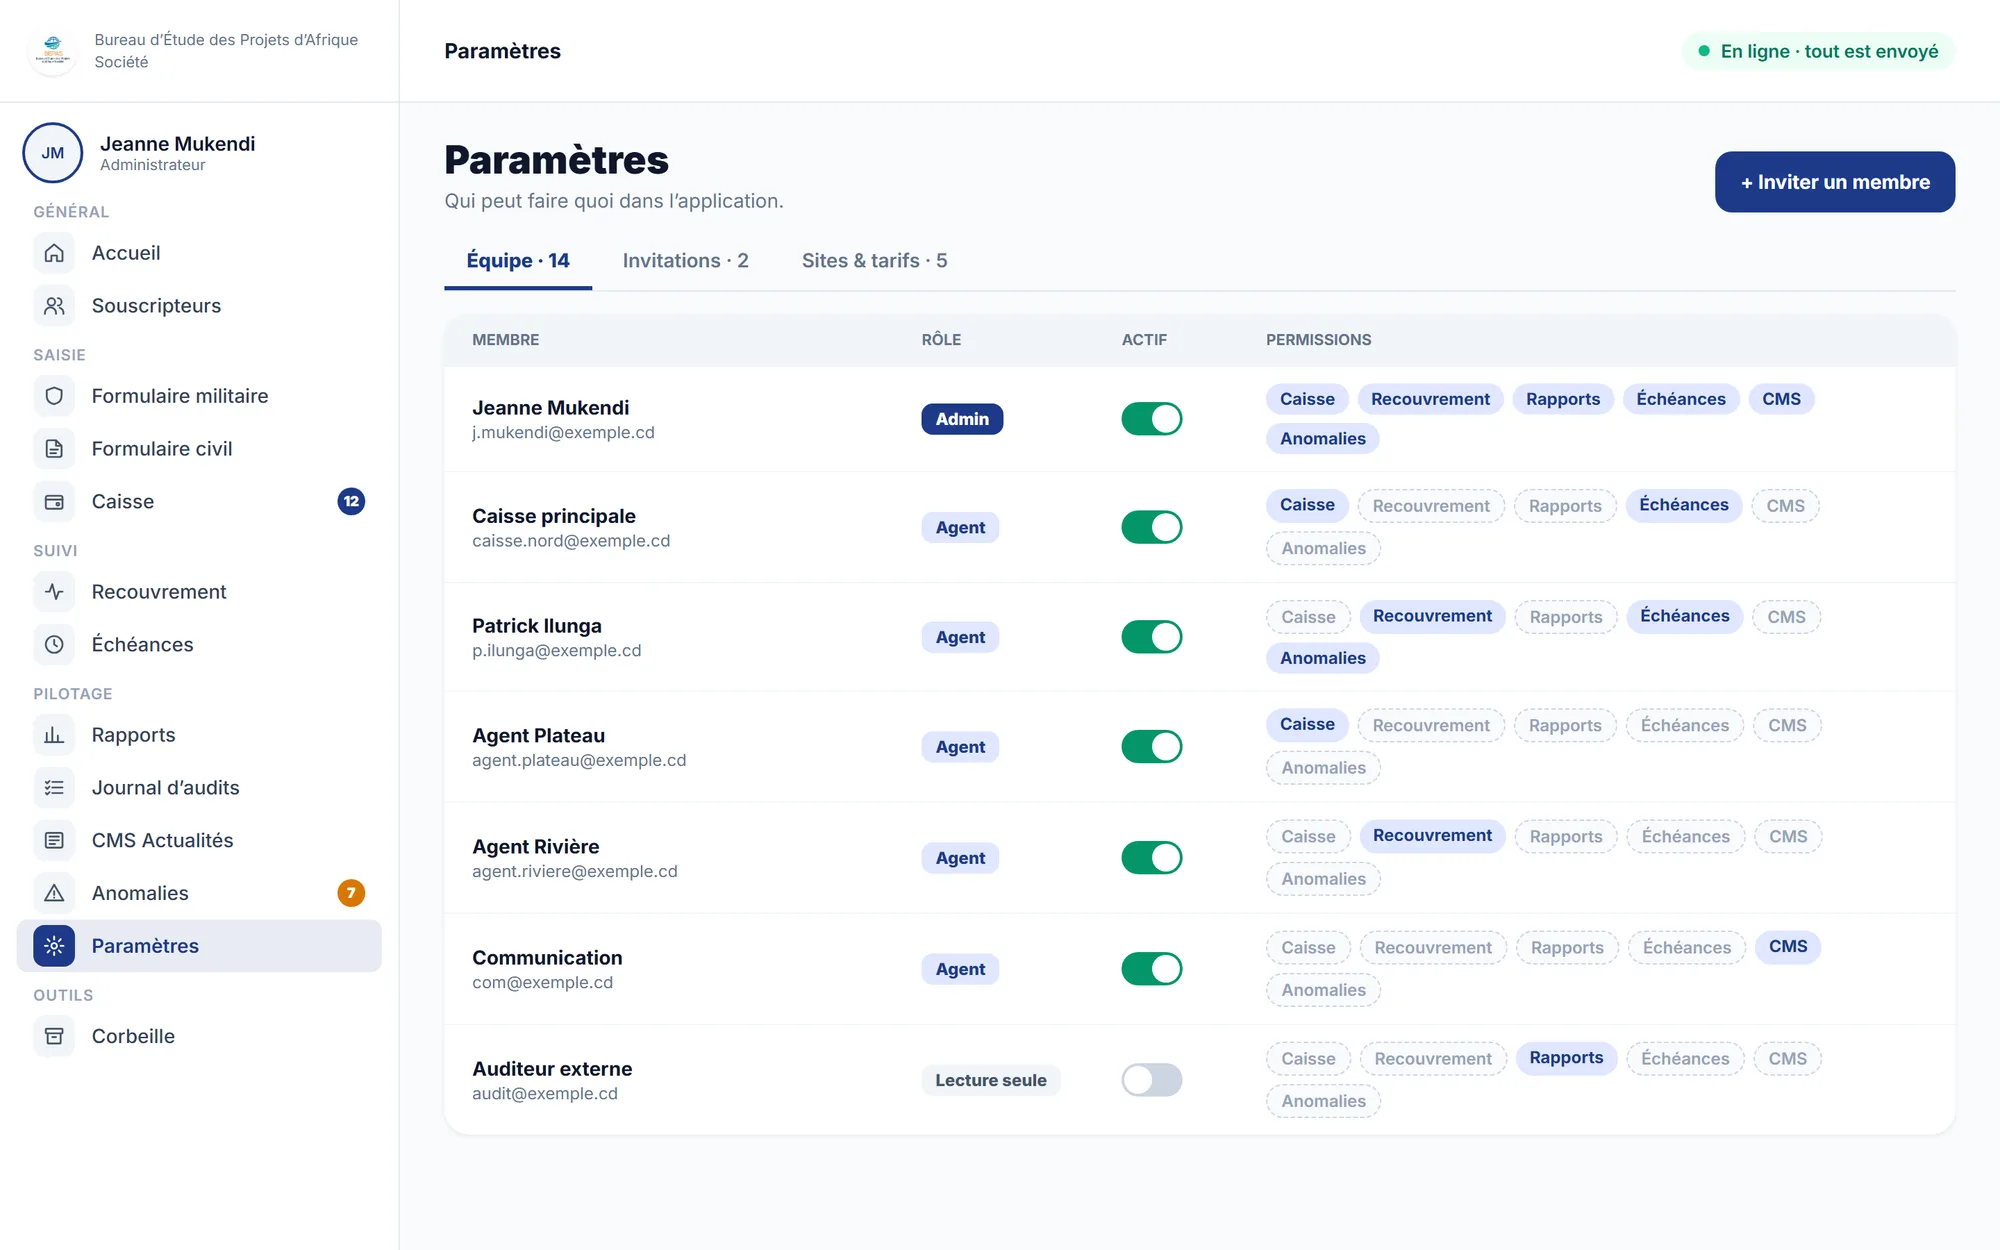The height and width of the screenshot is (1250, 2000).
Task: Enable Recouvrement permission for Caisse principale
Action: point(1431,506)
